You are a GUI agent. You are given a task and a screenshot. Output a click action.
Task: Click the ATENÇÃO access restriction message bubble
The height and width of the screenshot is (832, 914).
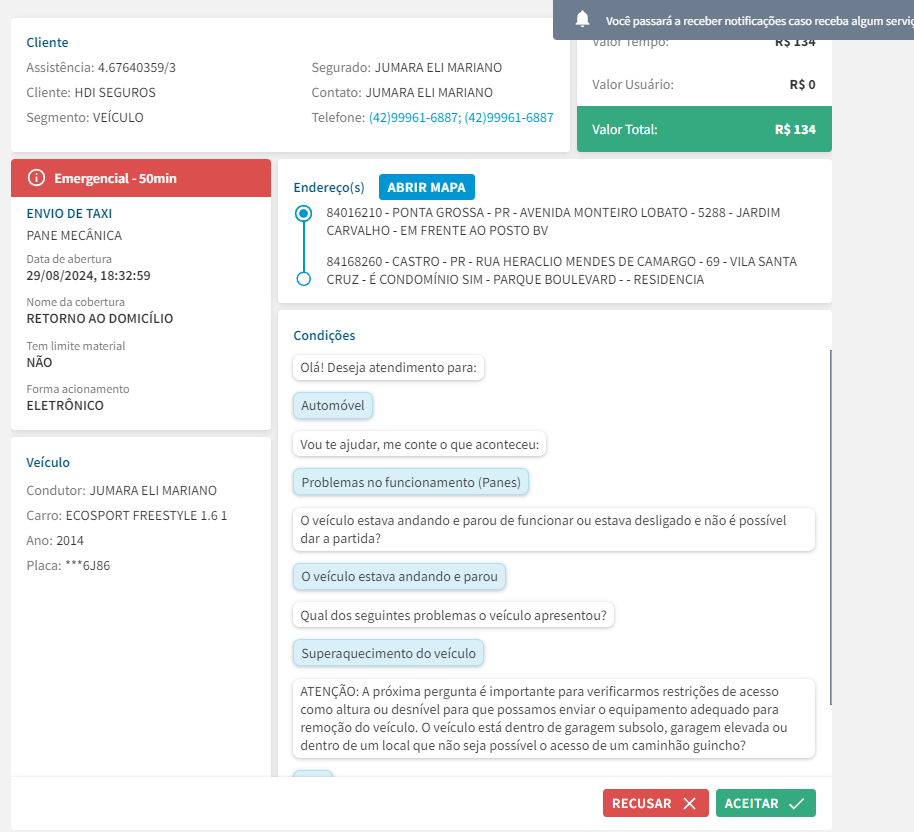pos(554,718)
